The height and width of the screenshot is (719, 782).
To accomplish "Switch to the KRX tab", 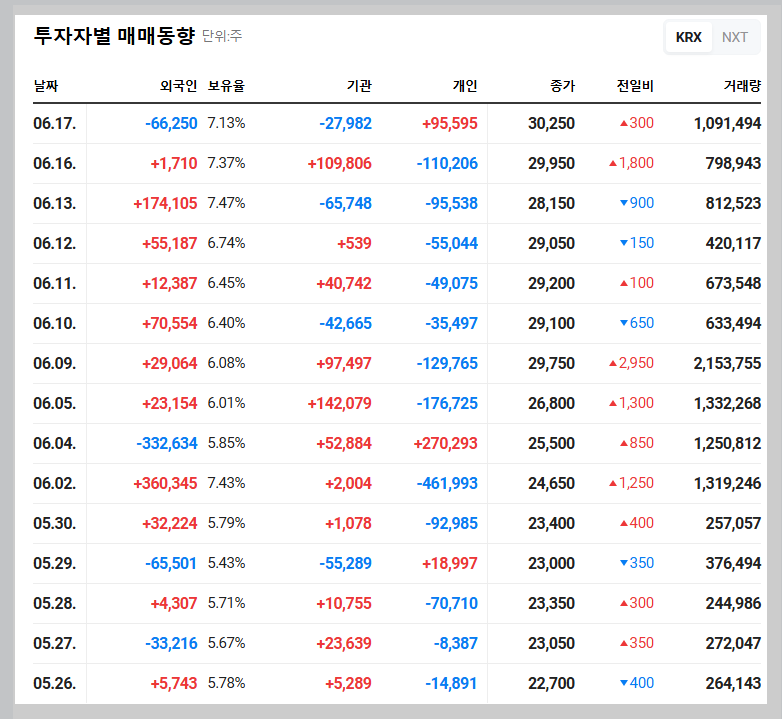I will (688, 37).
